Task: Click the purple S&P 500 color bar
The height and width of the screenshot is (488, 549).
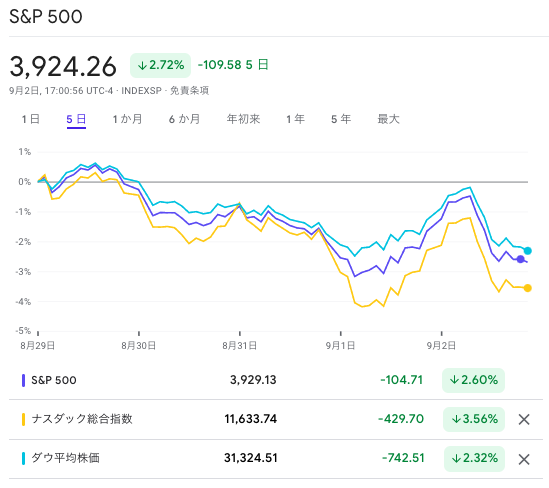Action: click(x=23, y=381)
